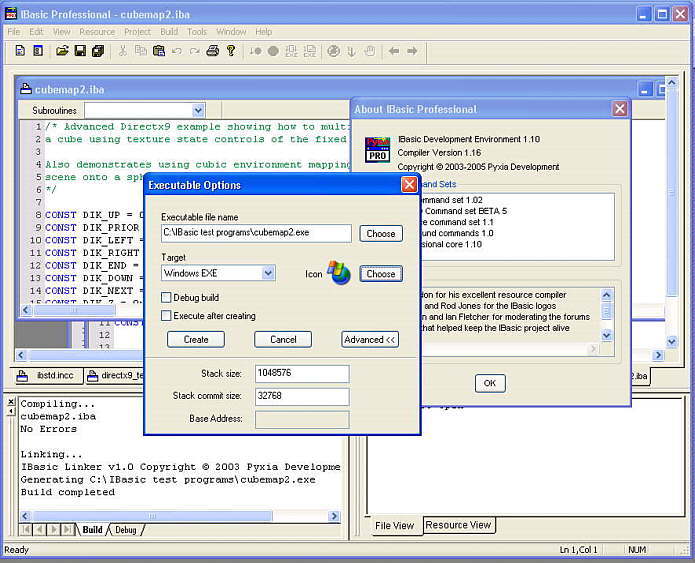Click Cancel in Executable Options
Viewport: 695px width, 563px height.
(x=283, y=340)
